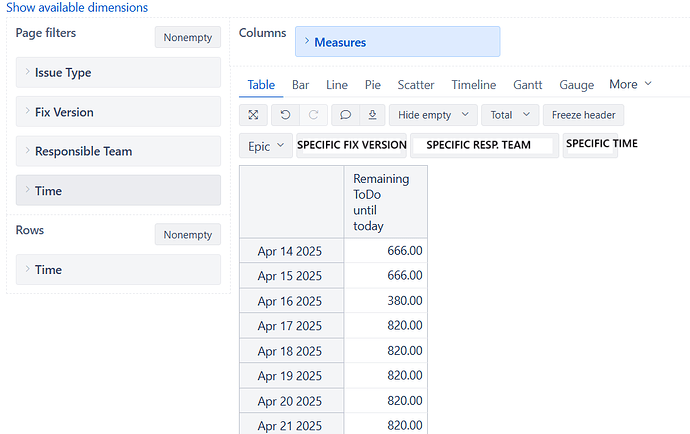Open the Total dropdown

(x=510, y=115)
